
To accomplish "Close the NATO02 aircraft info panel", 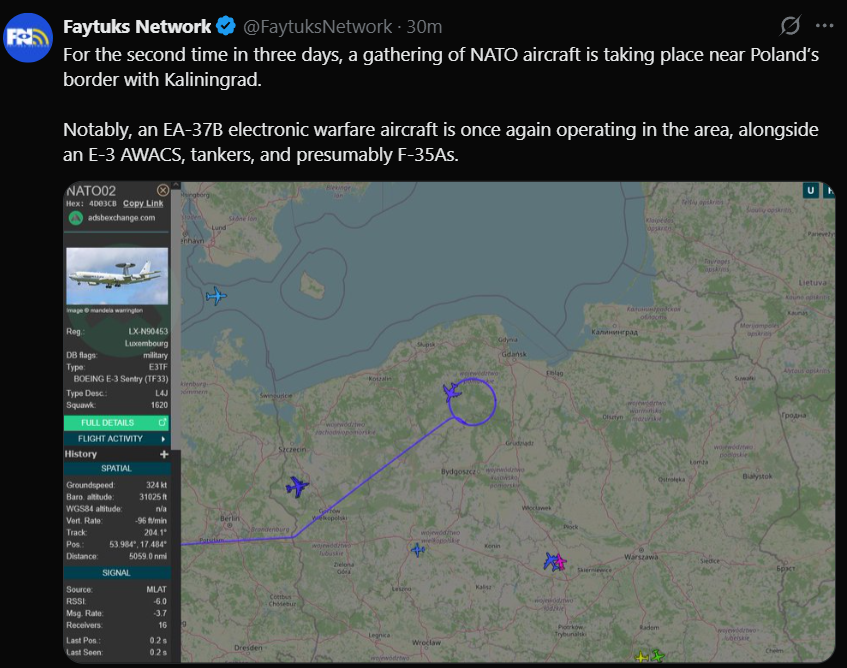I will tap(163, 190).
